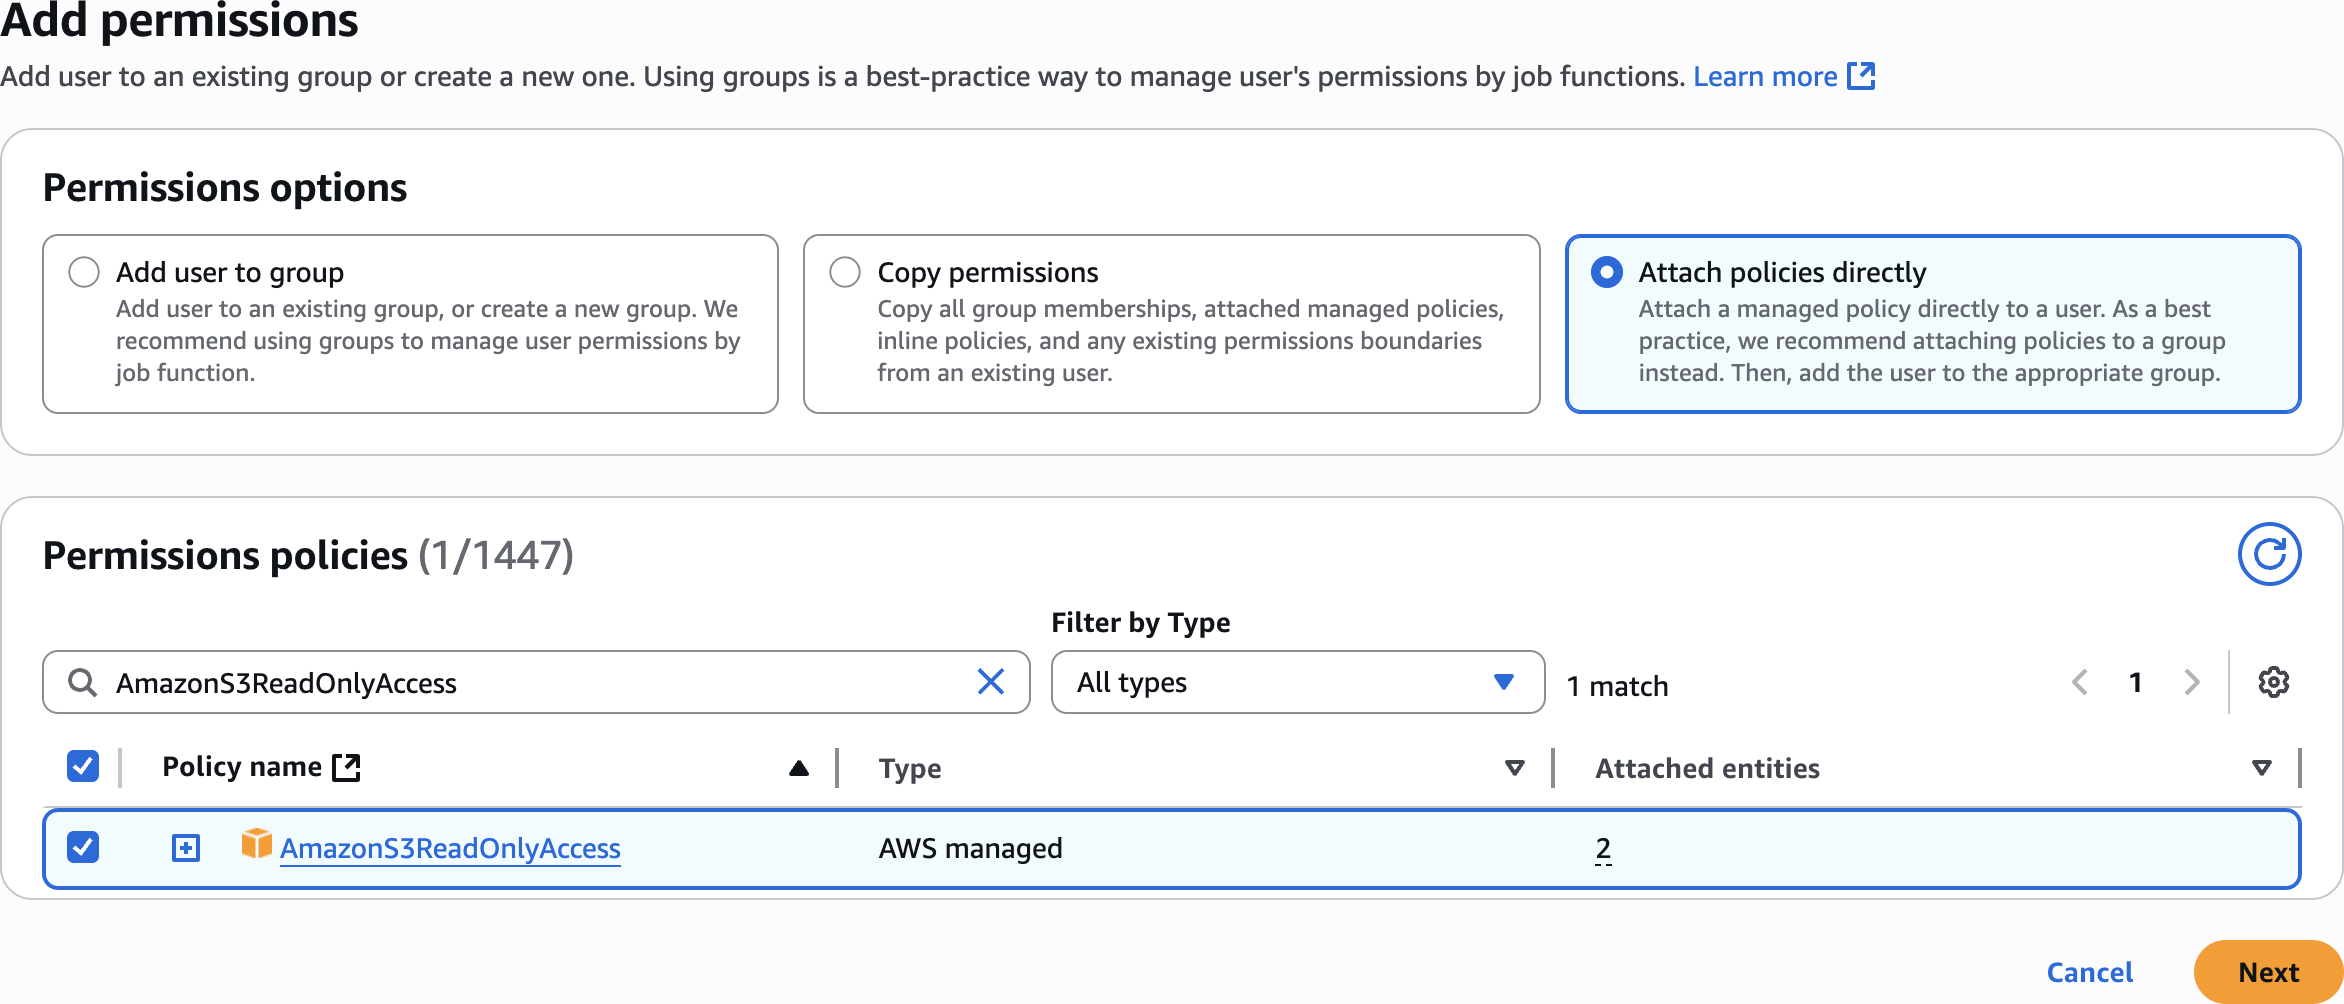Sort by the Type column arrow
This screenshot has width=2344, height=1004.
tap(1514, 768)
